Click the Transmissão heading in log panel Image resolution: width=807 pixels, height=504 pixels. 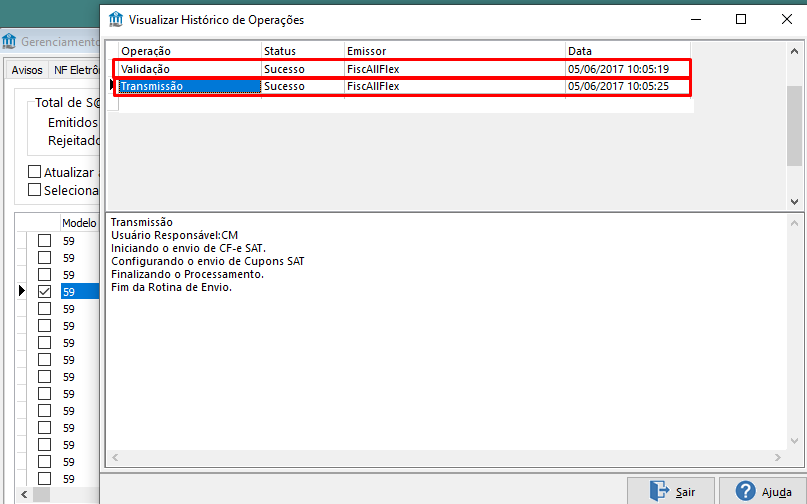(x=142, y=222)
